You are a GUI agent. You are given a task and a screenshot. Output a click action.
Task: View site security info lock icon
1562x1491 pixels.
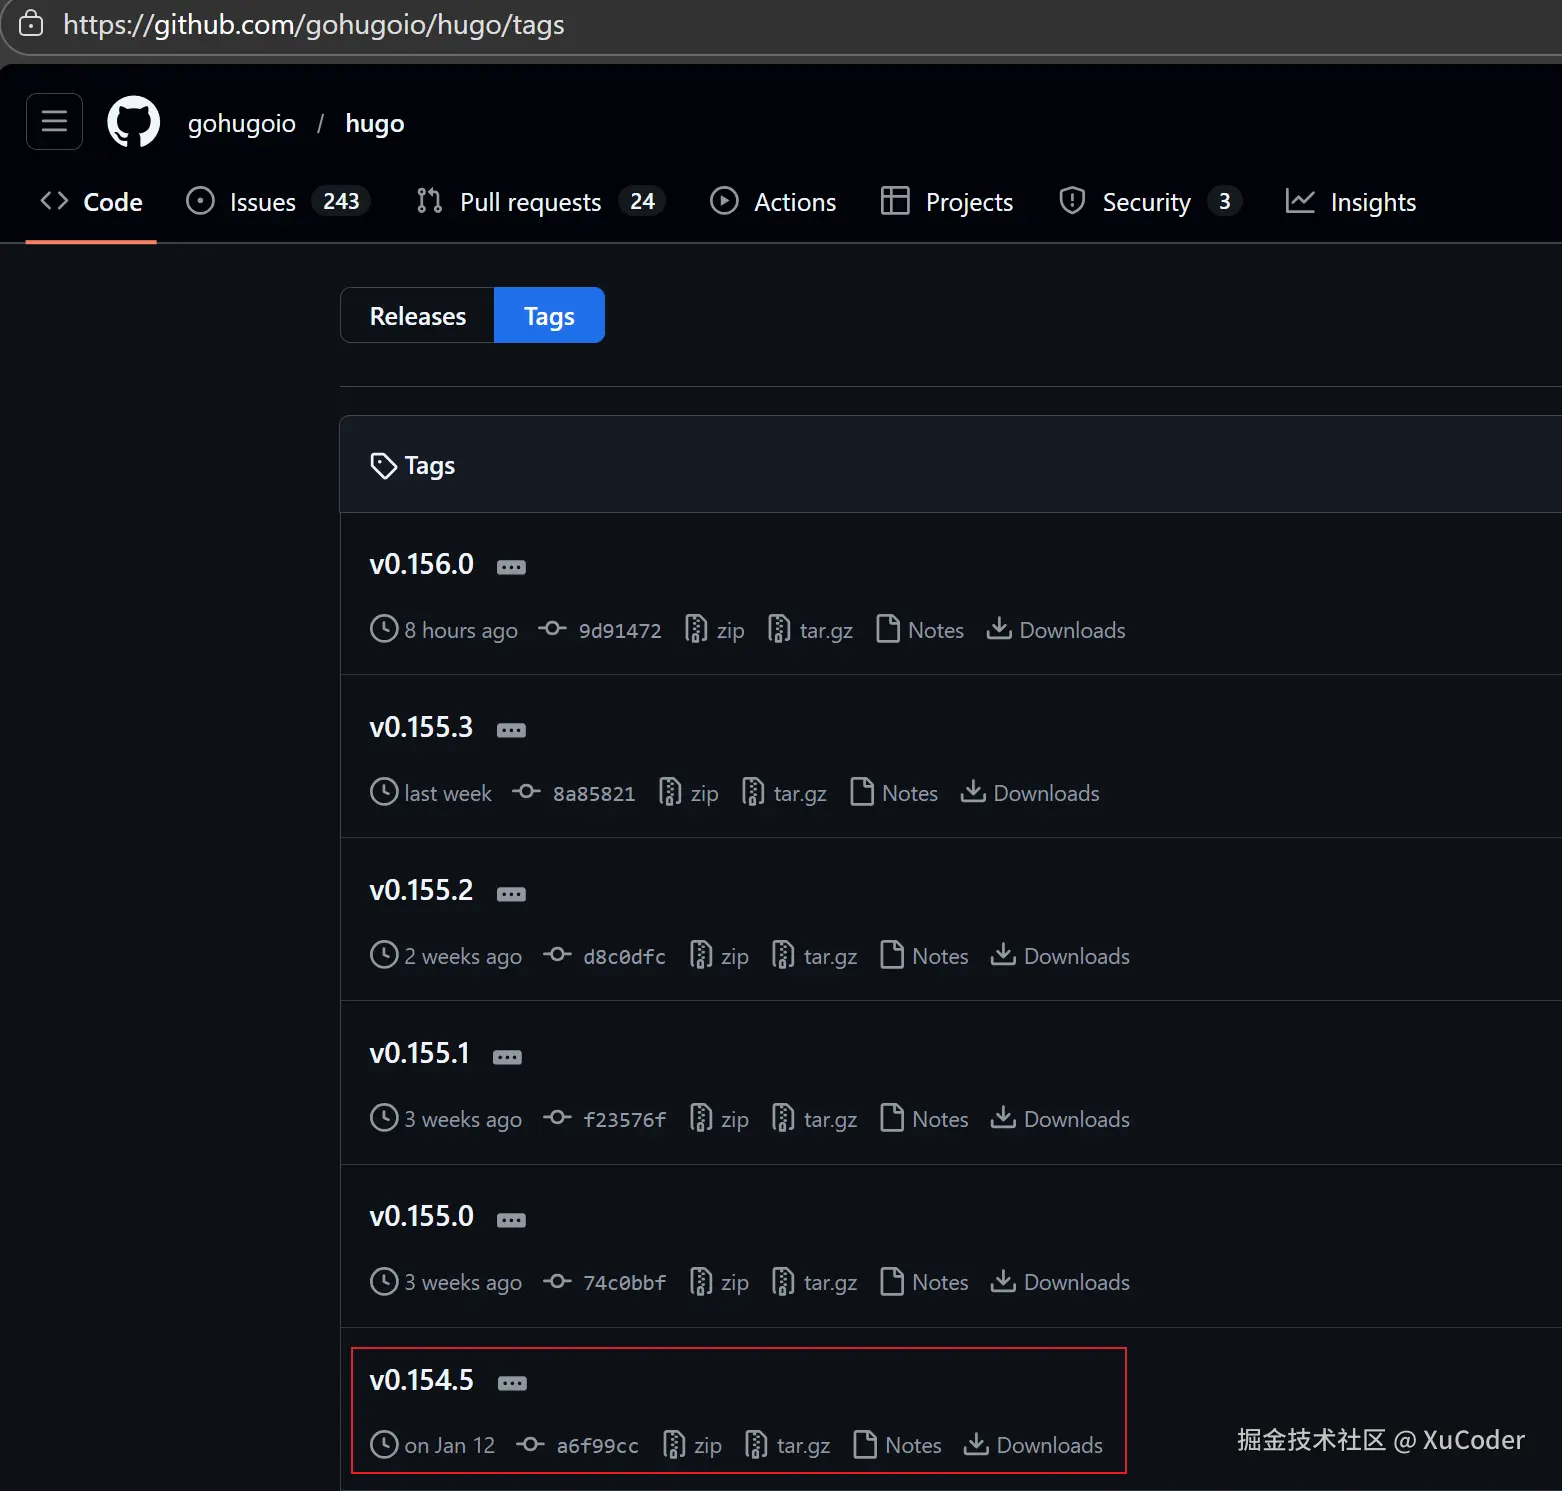click(31, 24)
